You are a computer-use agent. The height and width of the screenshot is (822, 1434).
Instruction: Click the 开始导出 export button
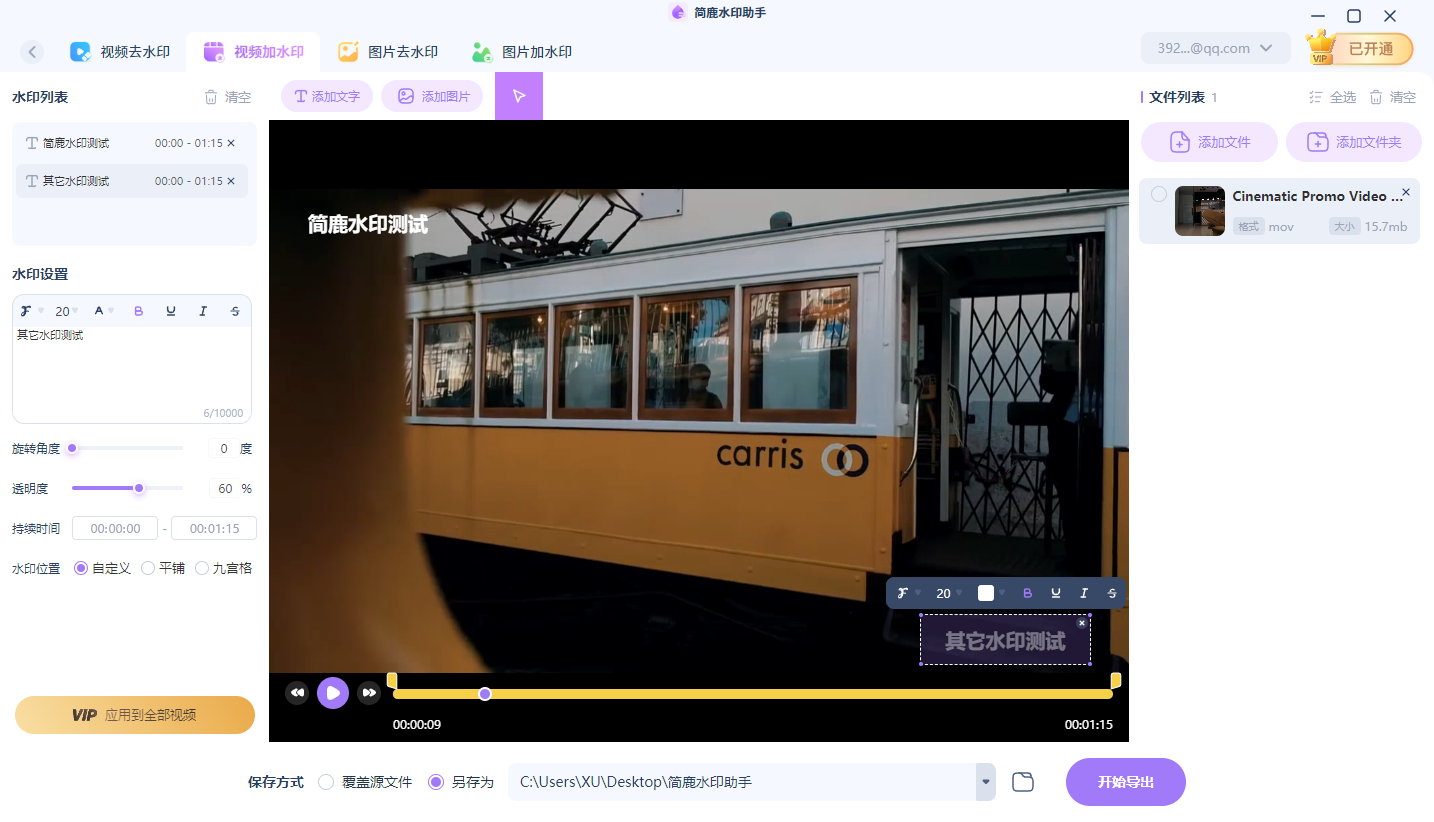pos(1125,782)
